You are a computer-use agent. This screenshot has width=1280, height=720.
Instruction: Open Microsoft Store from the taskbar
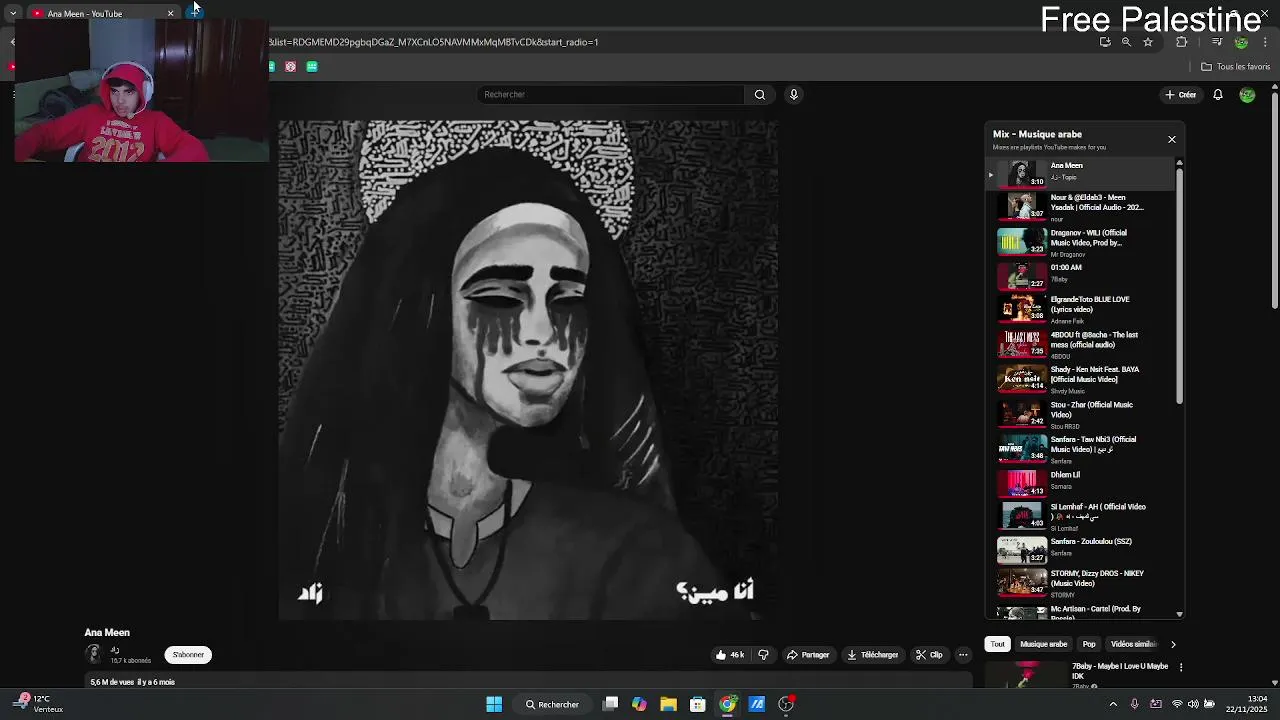tap(698, 704)
